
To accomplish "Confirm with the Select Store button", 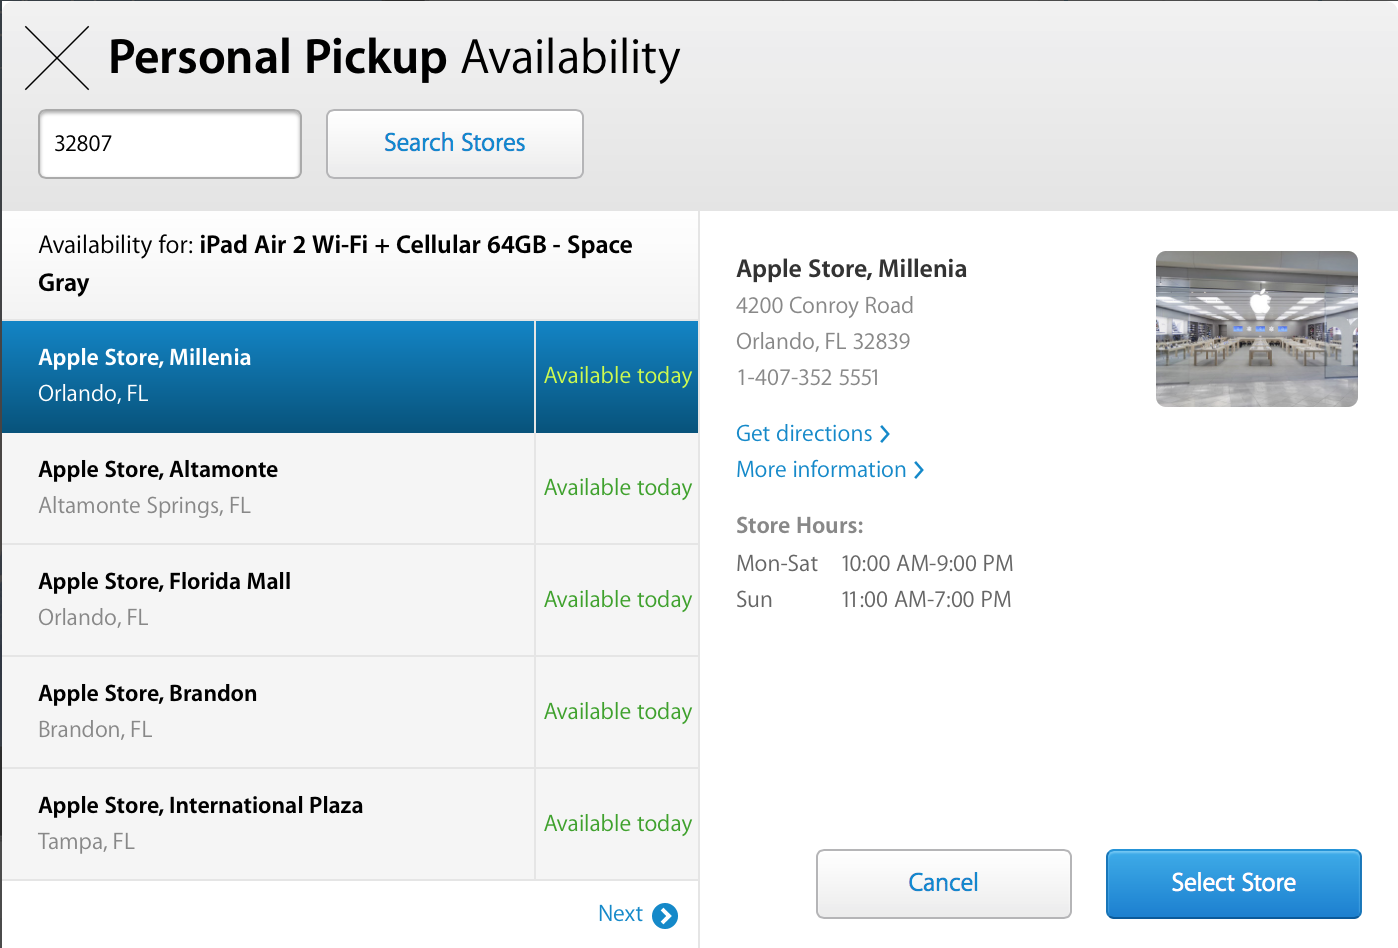I will coord(1233,883).
